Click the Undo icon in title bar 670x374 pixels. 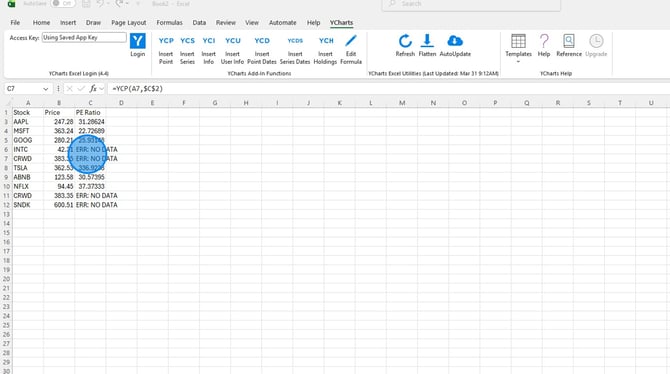(100, 3)
